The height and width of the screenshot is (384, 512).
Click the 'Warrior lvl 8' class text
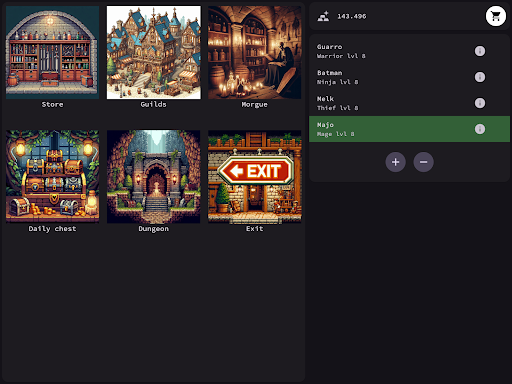point(341,56)
